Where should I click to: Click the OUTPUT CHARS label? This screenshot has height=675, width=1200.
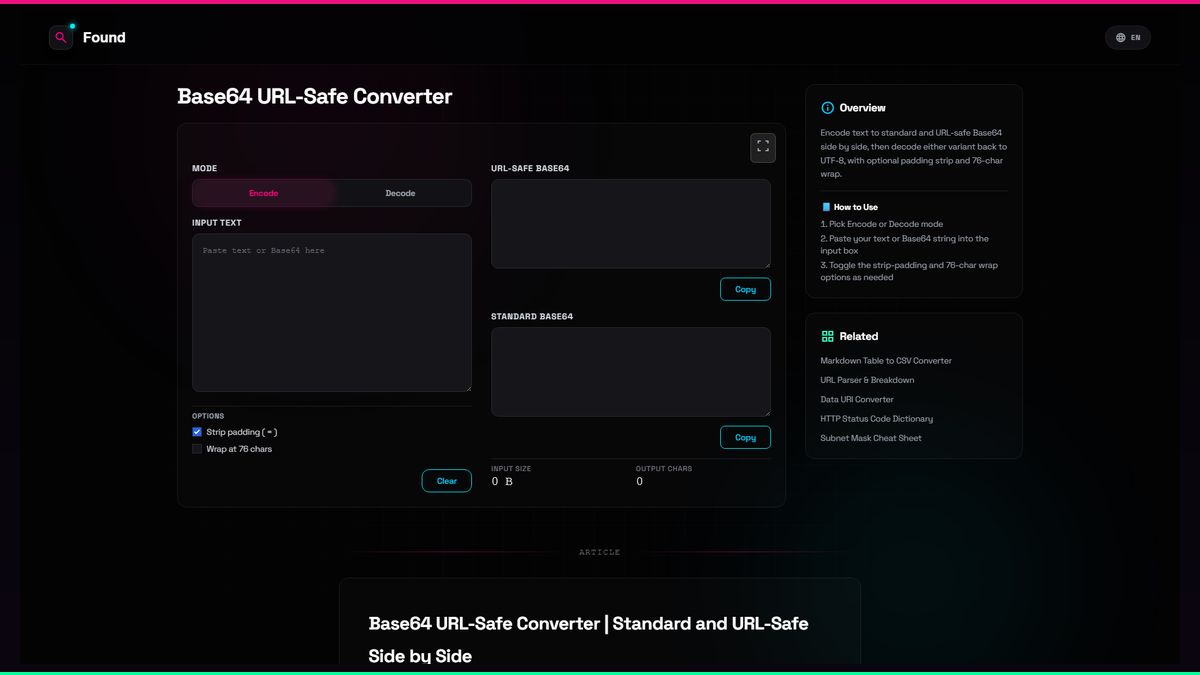(x=664, y=469)
